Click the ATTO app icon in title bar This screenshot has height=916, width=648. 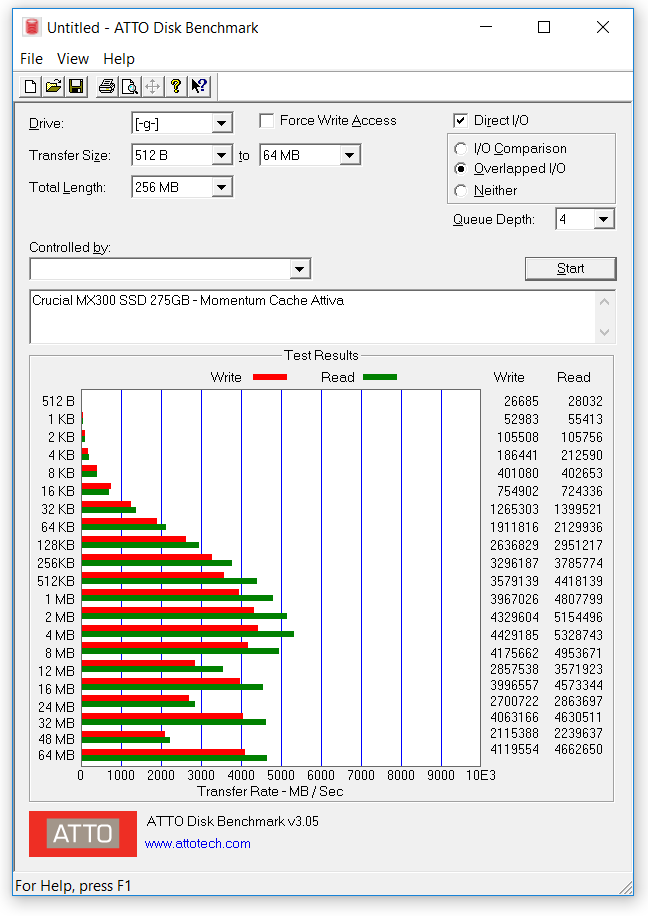(x=32, y=27)
